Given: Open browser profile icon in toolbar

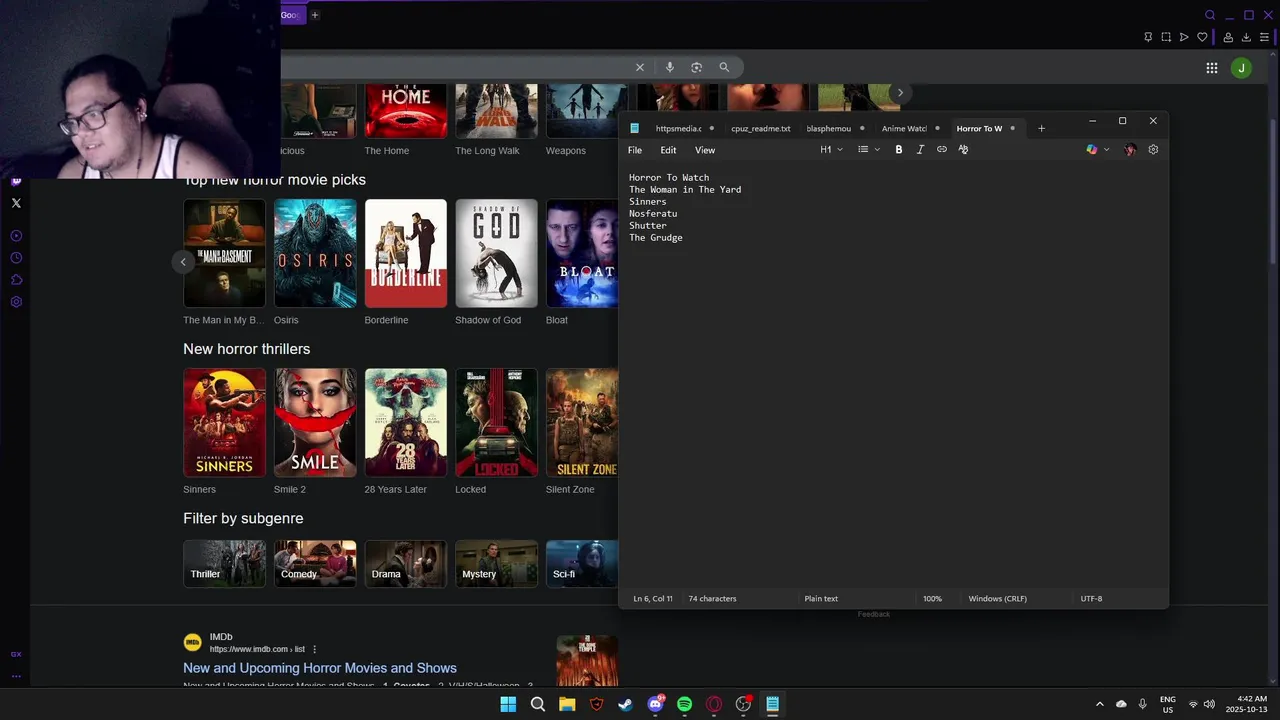Looking at the screenshot, I should 1228,37.
